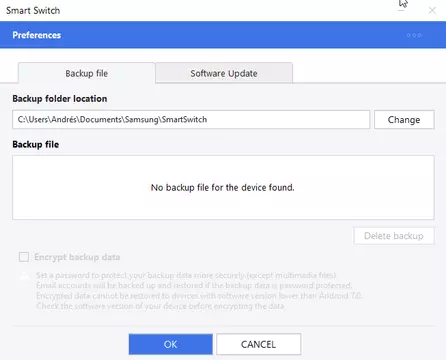Click the No backup file found message

(x=223, y=187)
